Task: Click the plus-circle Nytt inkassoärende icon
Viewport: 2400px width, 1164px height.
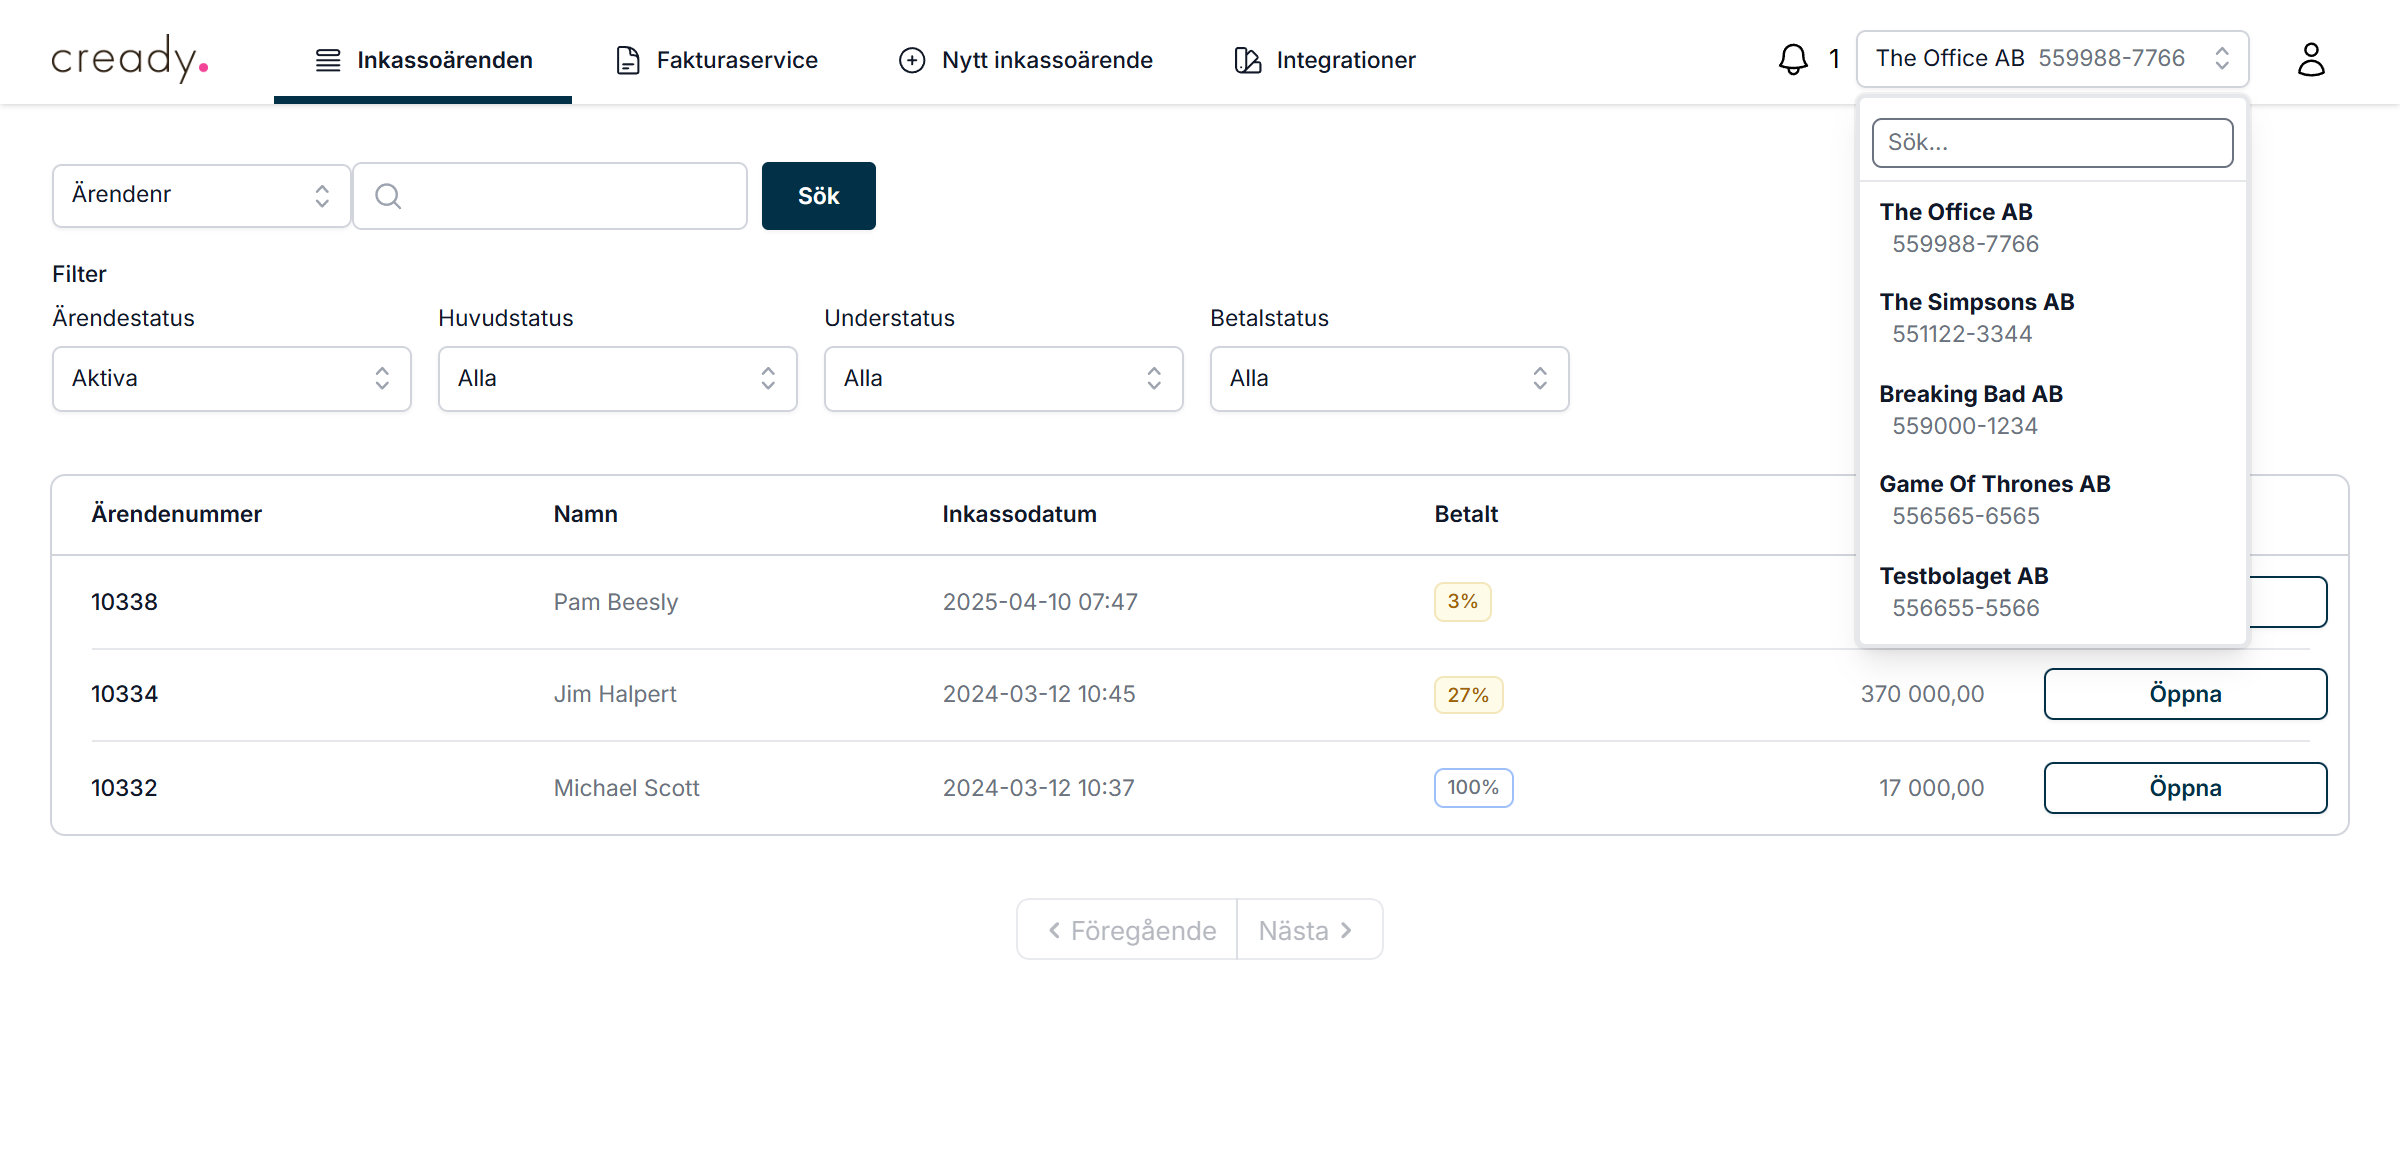Action: point(912,60)
